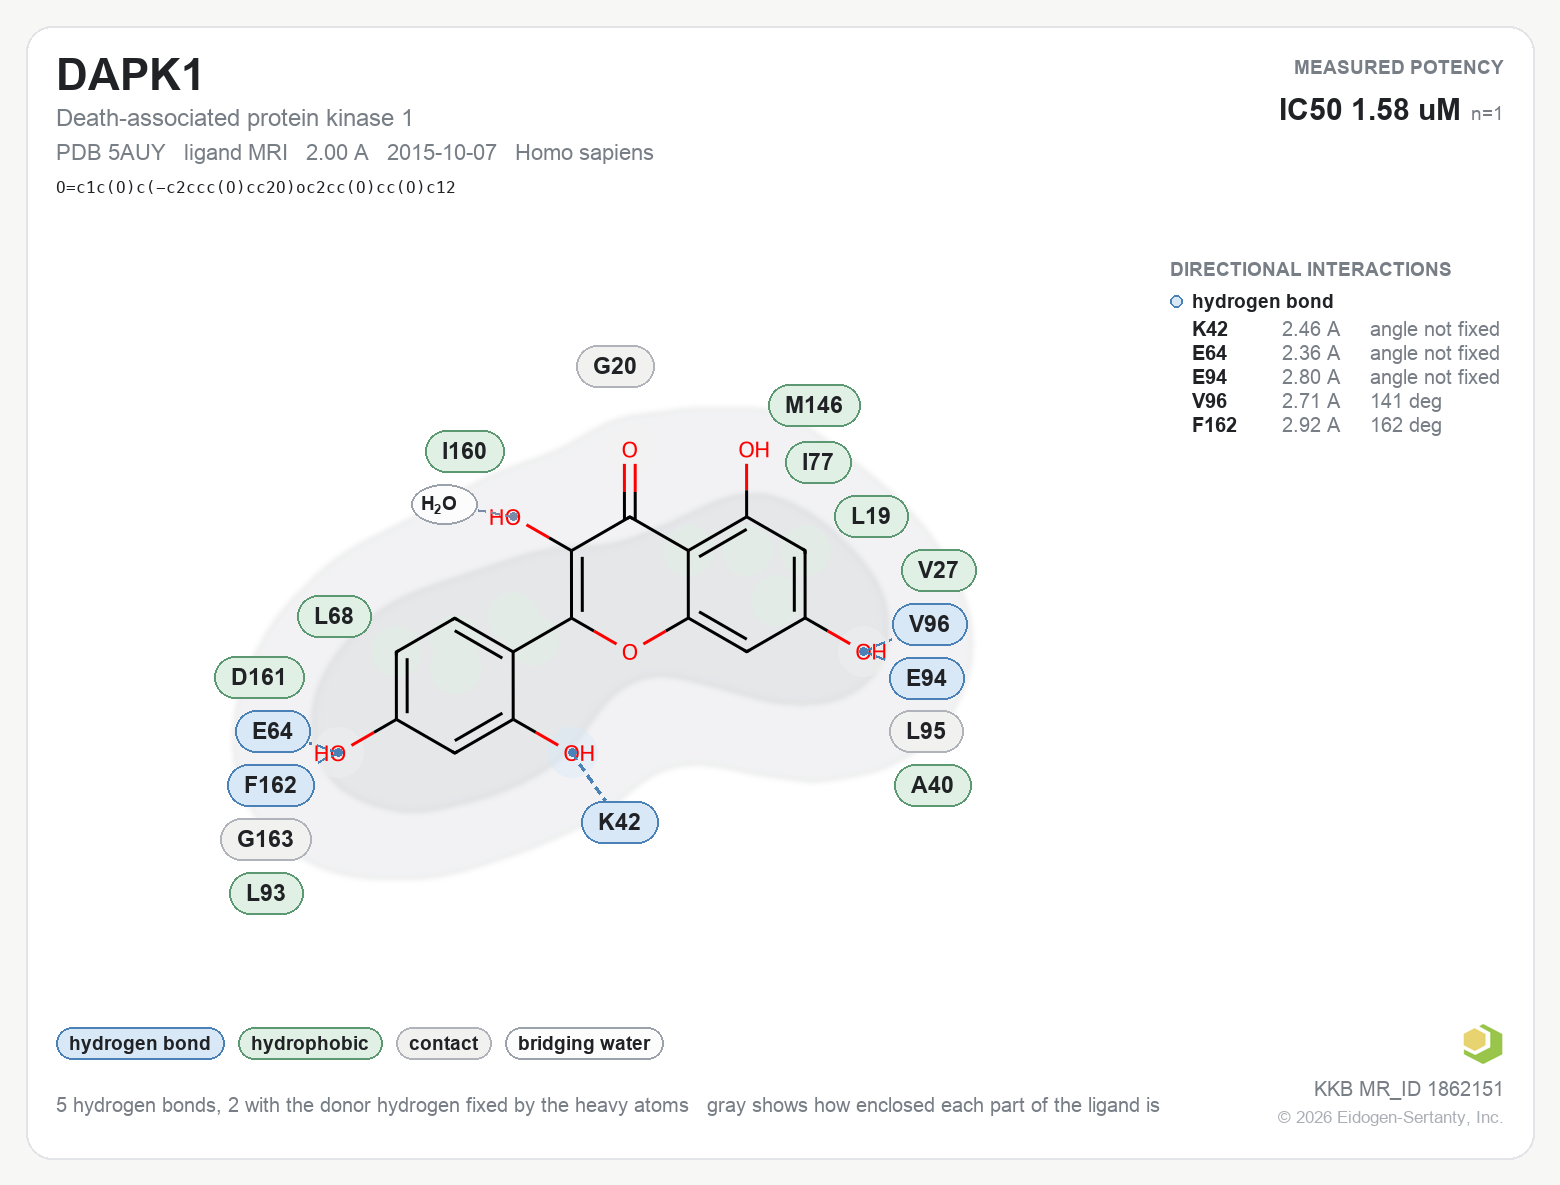The height and width of the screenshot is (1185, 1560).
Task: Click the F162 residue bubble
Action: (x=271, y=785)
